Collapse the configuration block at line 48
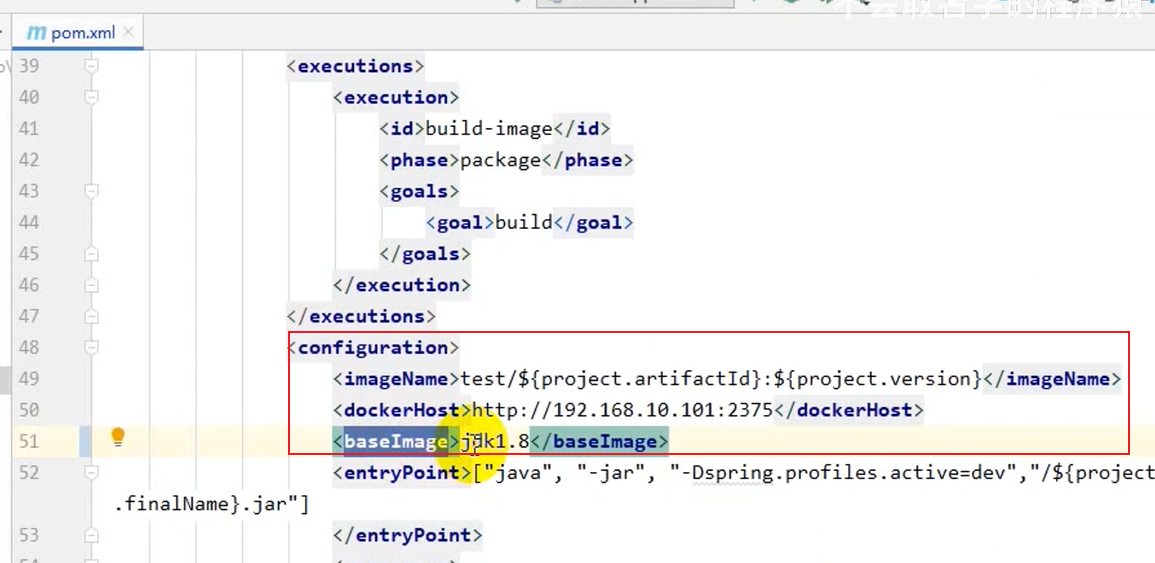Screen dimensions: 1155x563 coord(91,348)
